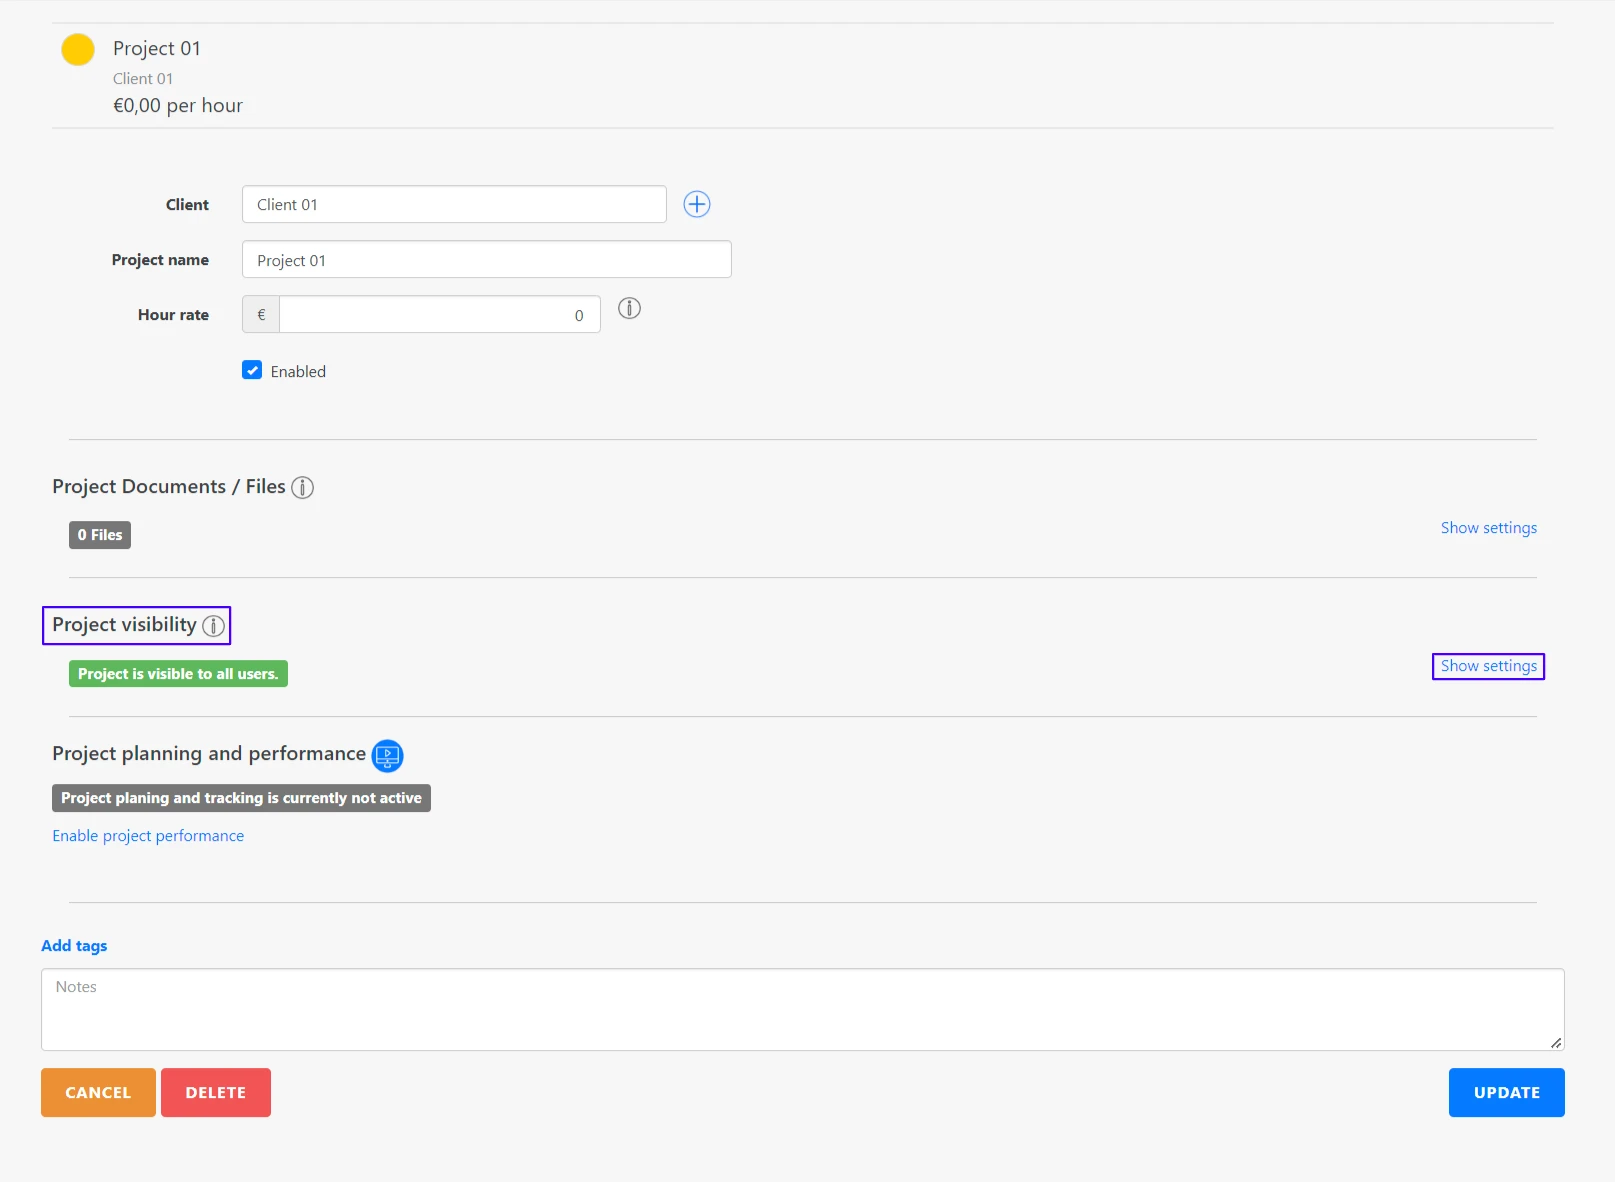Open the project planning tutorial video icon
The height and width of the screenshot is (1182, 1615).
pos(387,755)
